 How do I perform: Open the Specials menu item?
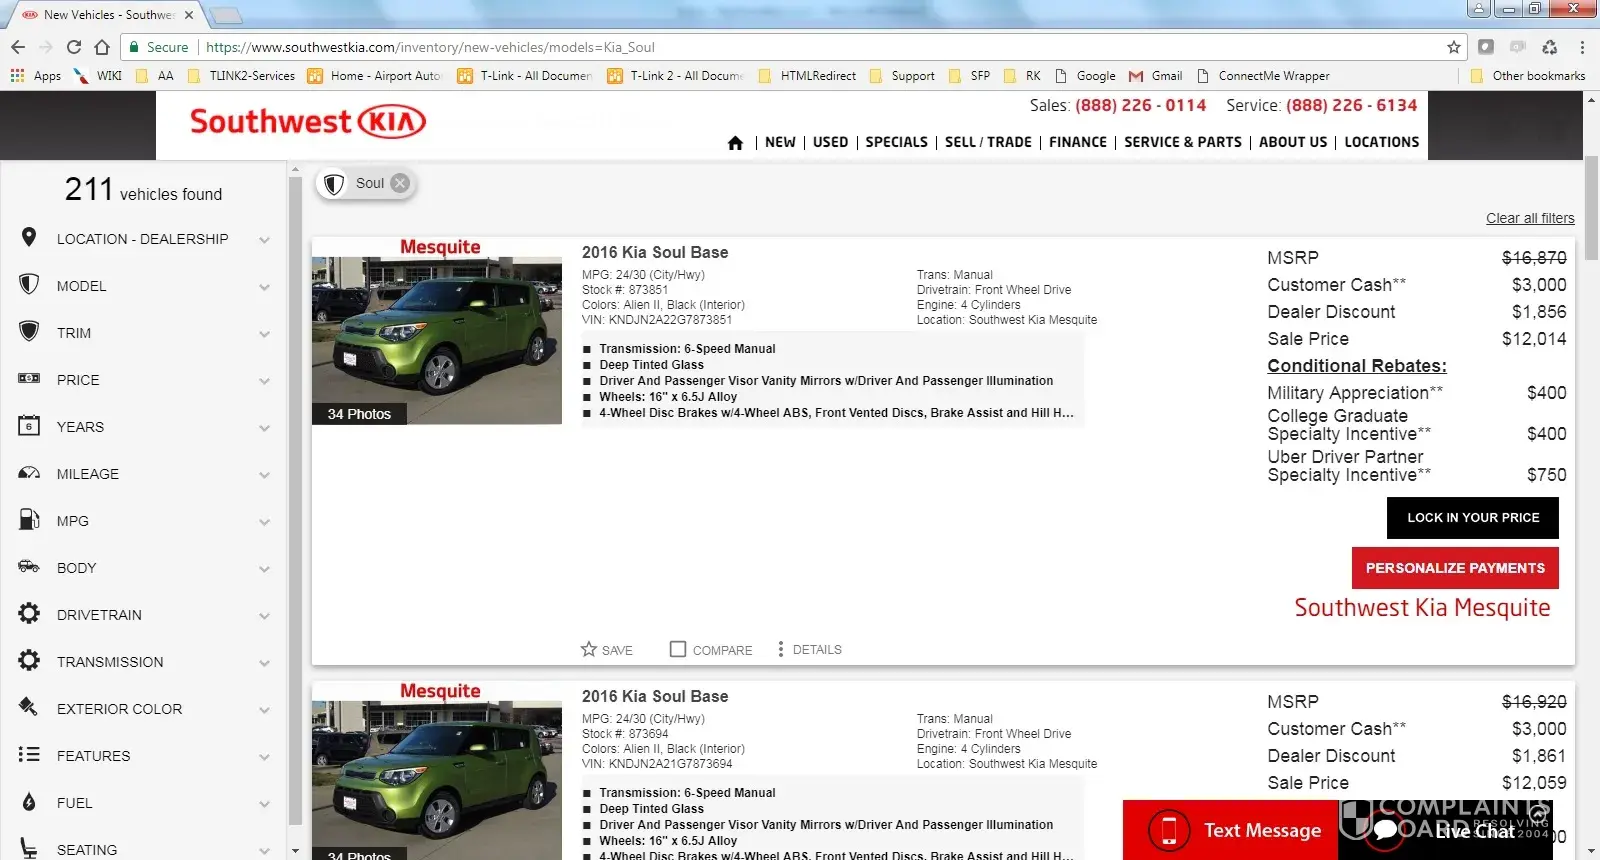[896, 142]
